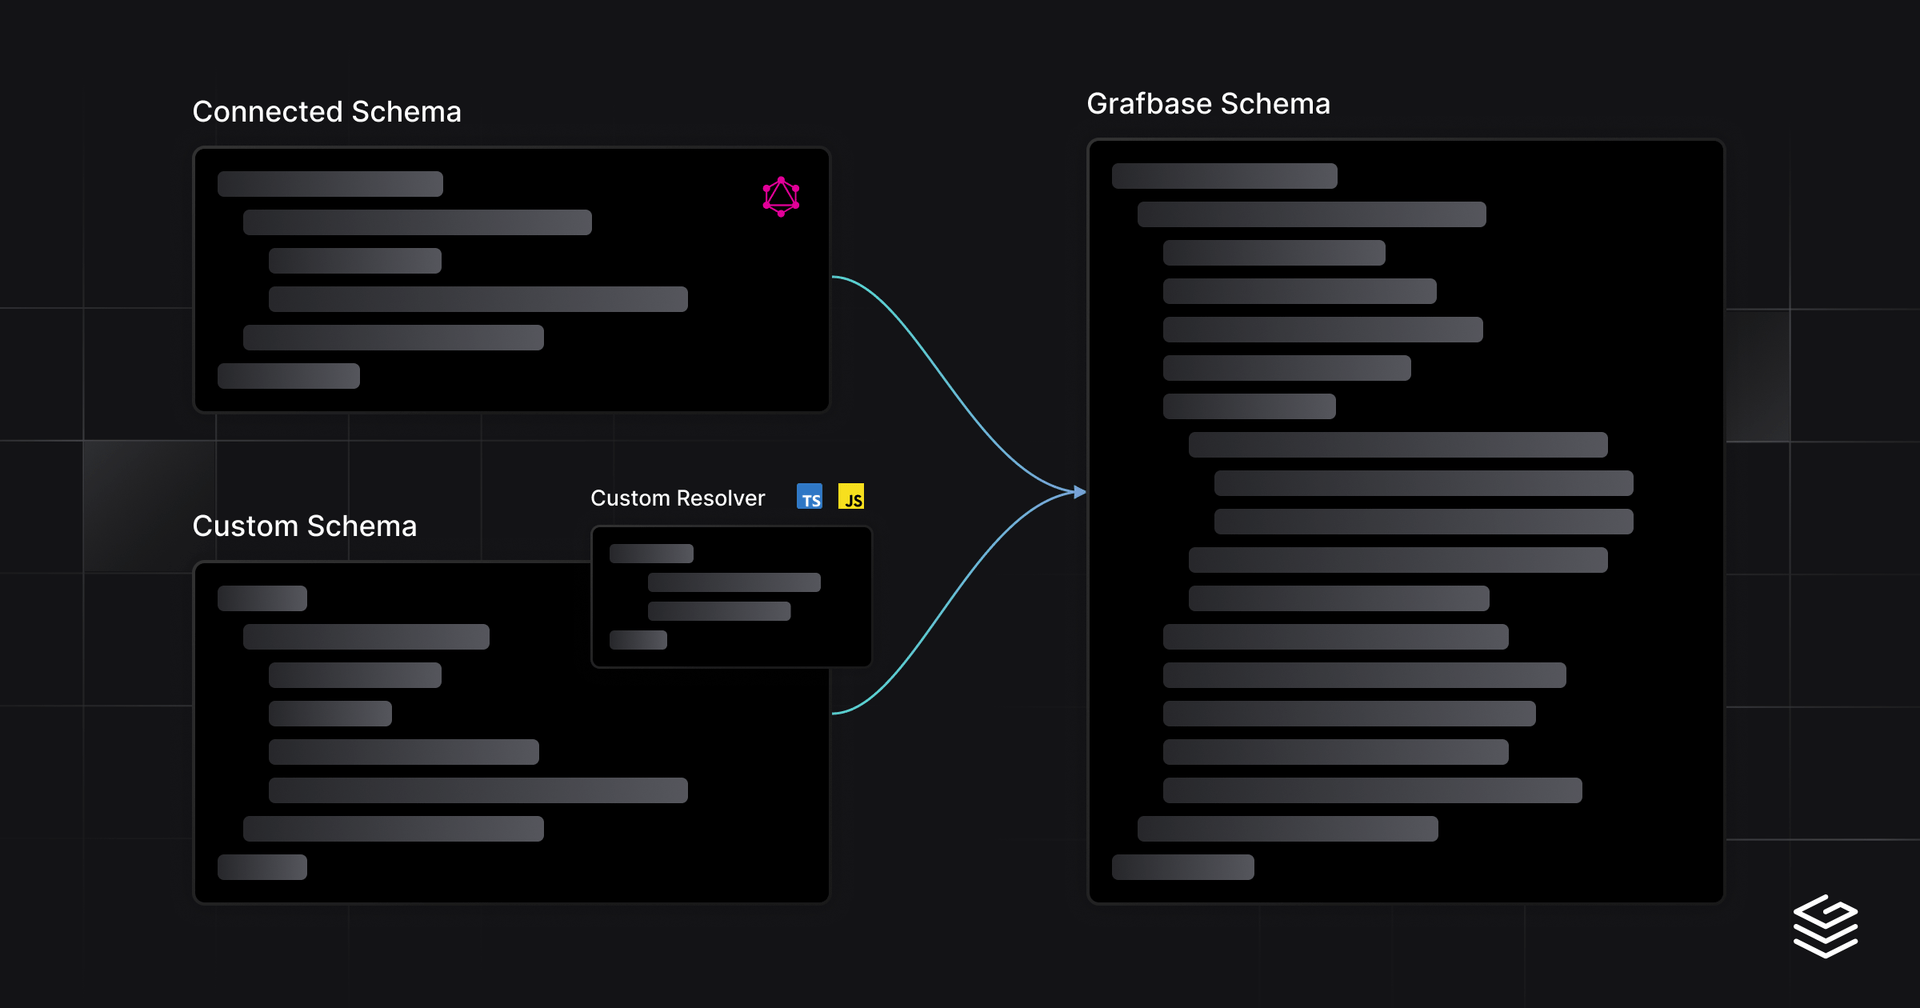The width and height of the screenshot is (1920, 1008).
Task: Click the pink GraphQL logo icon
Action: pyautogui.click(x=781, y=197)
